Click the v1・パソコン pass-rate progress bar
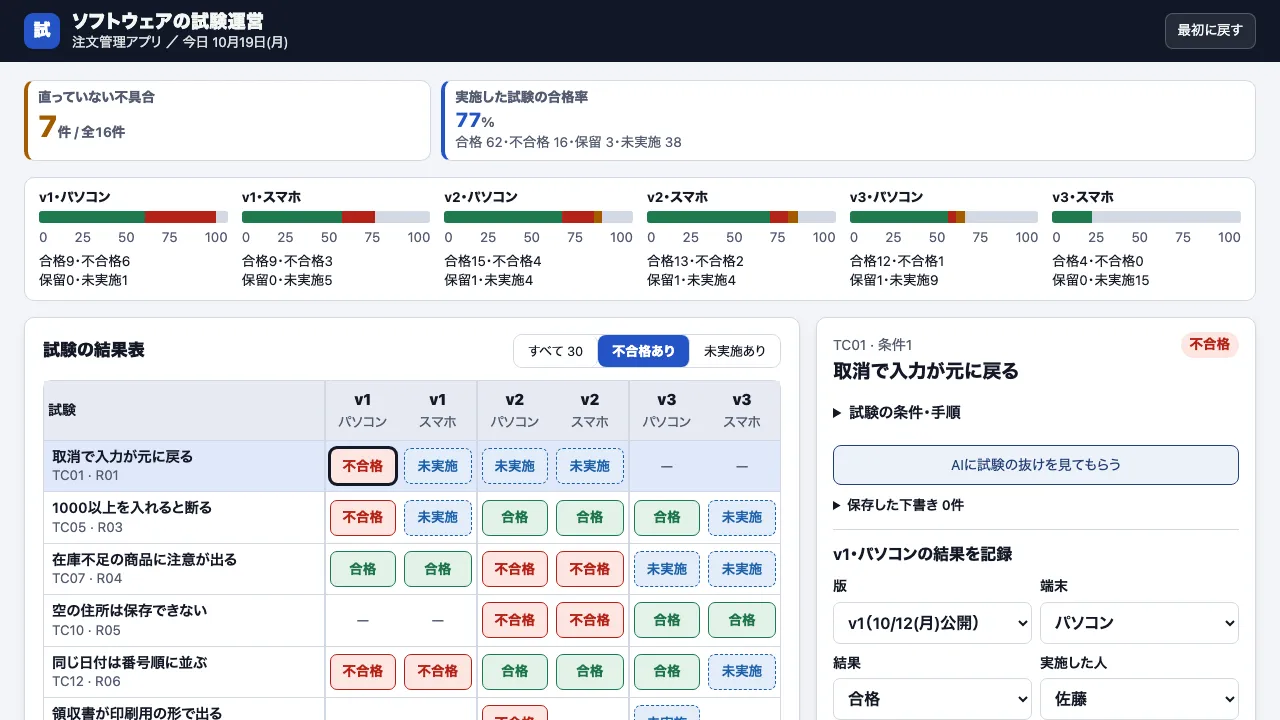Screen dimensions: 1280x720 point(133,217)
